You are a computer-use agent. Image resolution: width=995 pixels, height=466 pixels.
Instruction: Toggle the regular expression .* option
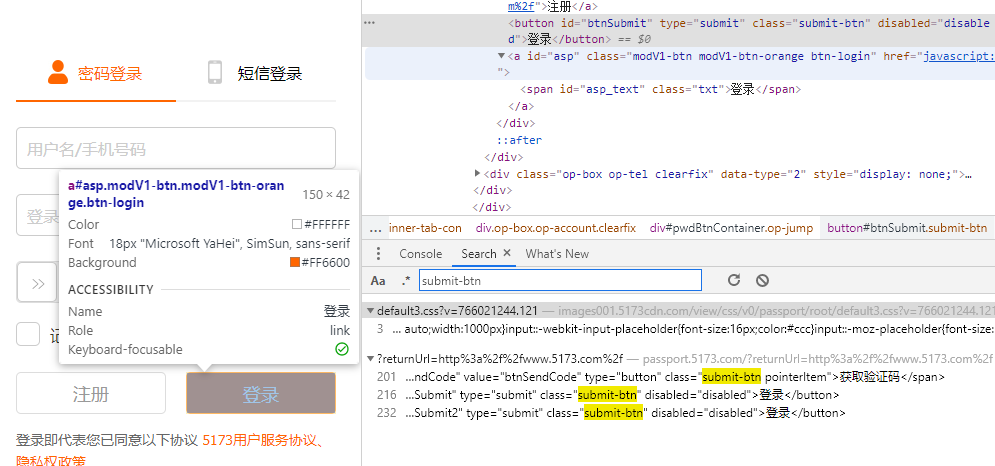(406, 280)
